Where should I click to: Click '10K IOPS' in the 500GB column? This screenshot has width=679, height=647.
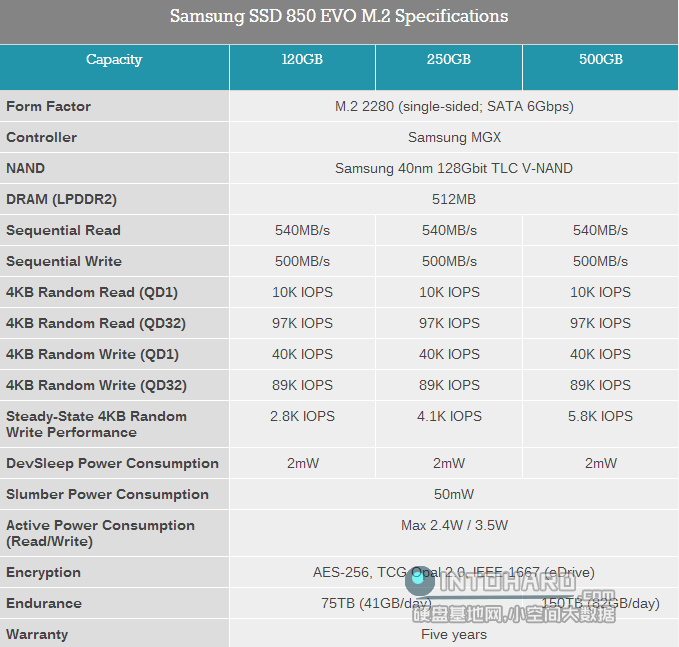600,292
